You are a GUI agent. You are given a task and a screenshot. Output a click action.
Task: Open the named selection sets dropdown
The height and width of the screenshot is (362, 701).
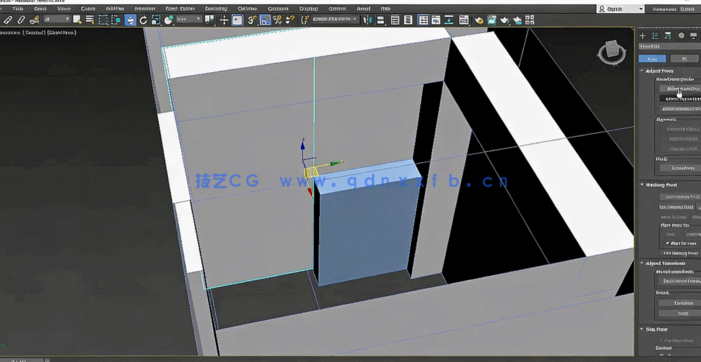coord(335,19)
